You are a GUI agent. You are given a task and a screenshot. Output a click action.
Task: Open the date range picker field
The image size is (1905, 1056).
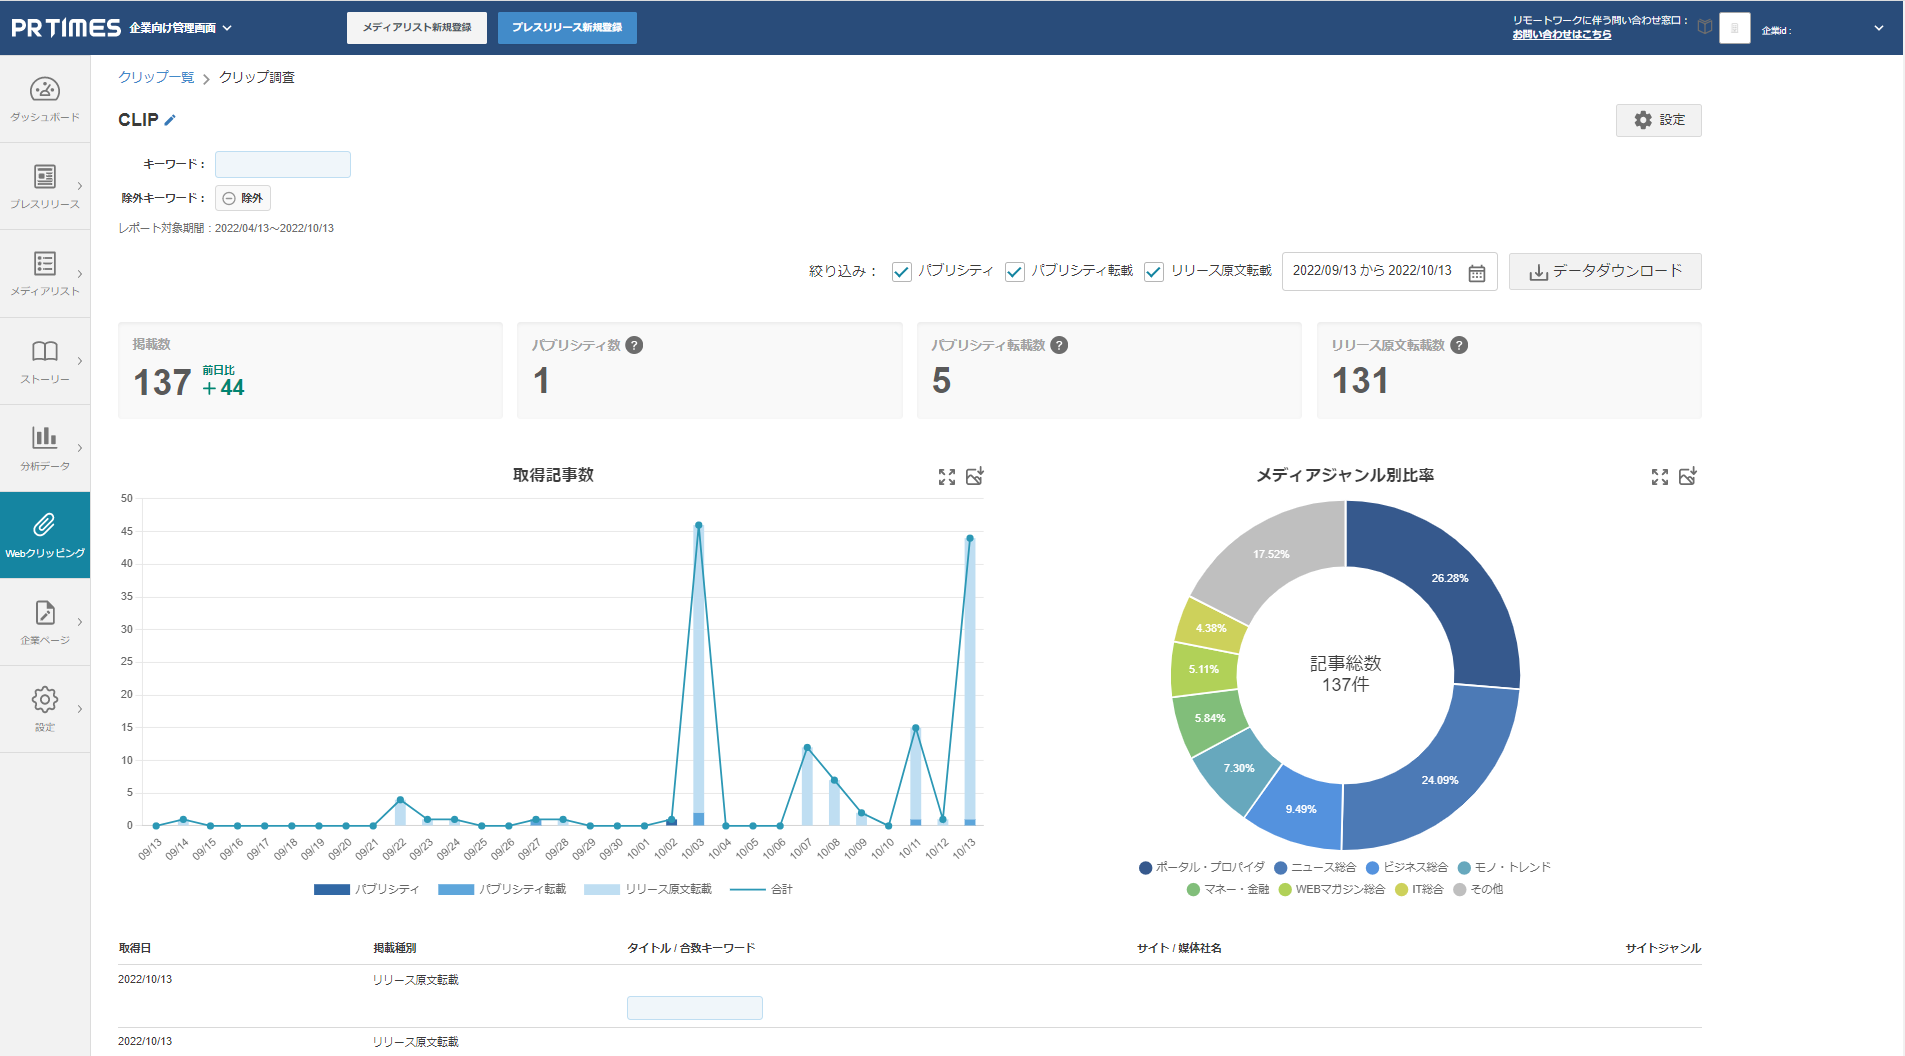(1389, 271)
